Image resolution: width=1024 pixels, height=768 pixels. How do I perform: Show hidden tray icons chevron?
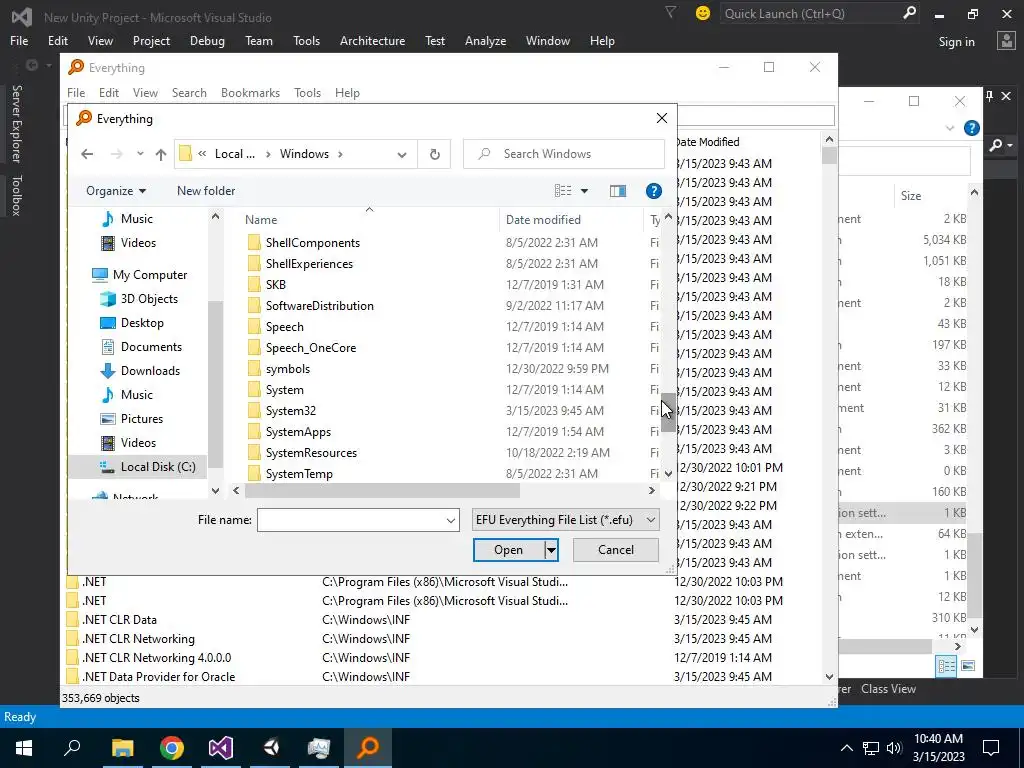tap(846, 748)
